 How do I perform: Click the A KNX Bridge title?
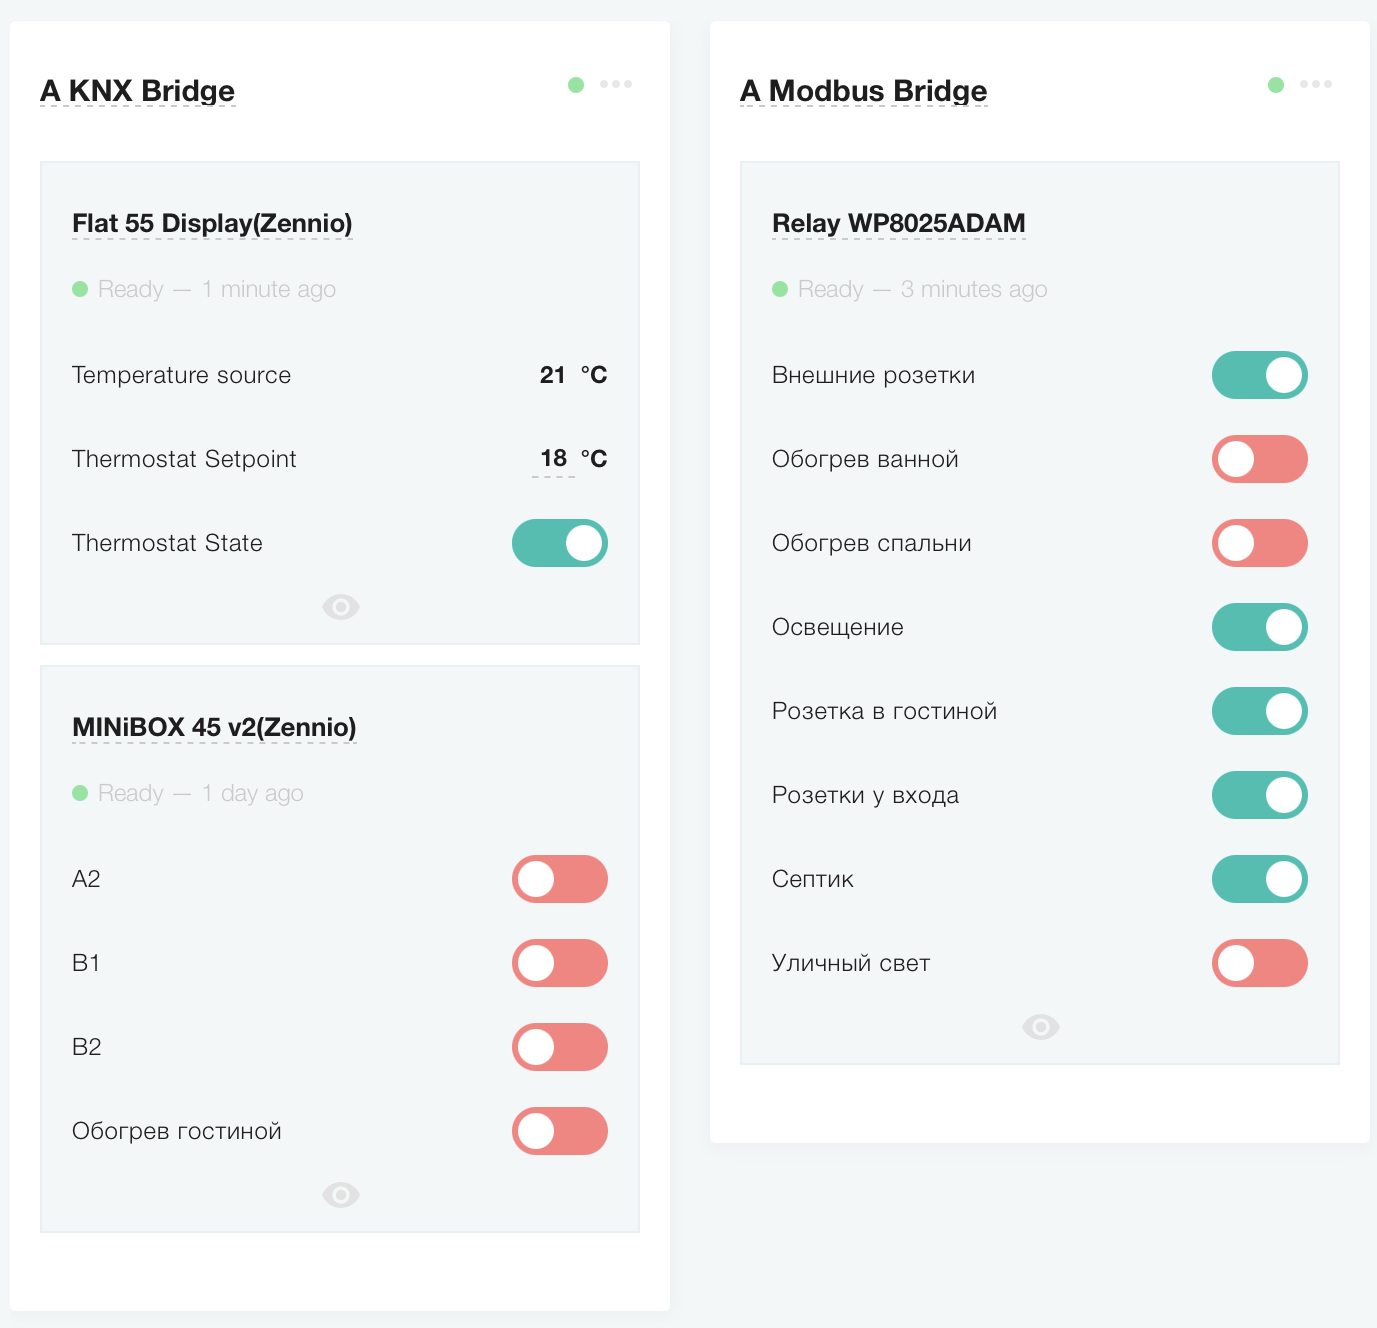click(138, 91)
